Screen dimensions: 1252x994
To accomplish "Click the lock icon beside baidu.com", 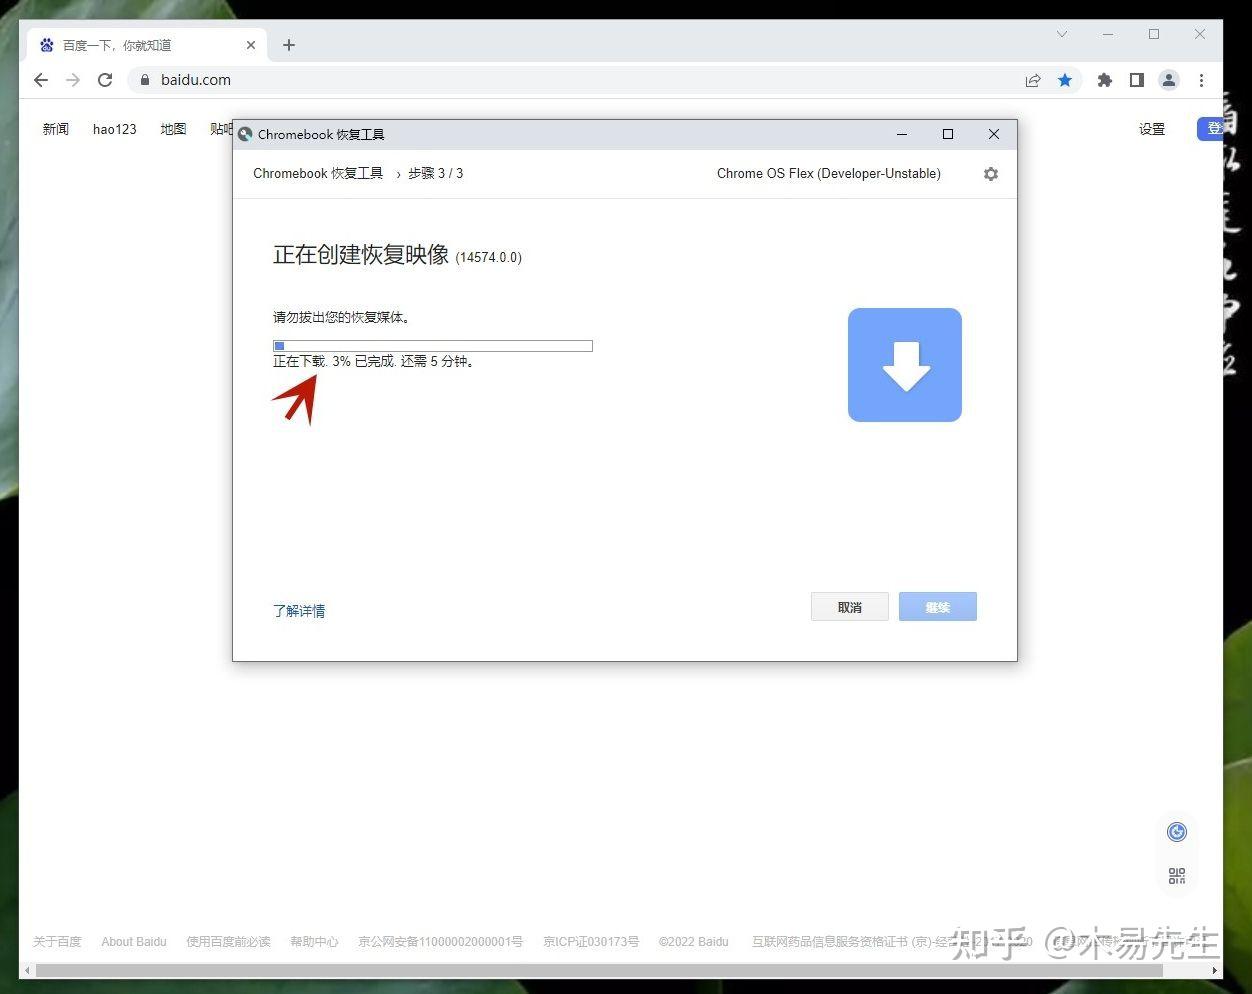I will click(145, 80).
